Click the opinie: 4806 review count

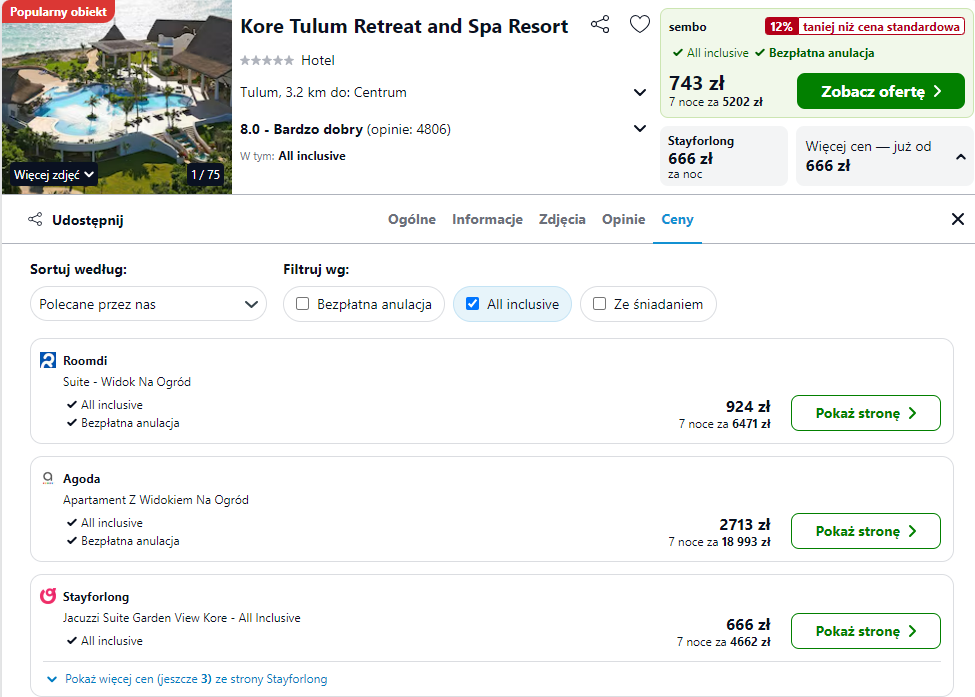(409, 129)
